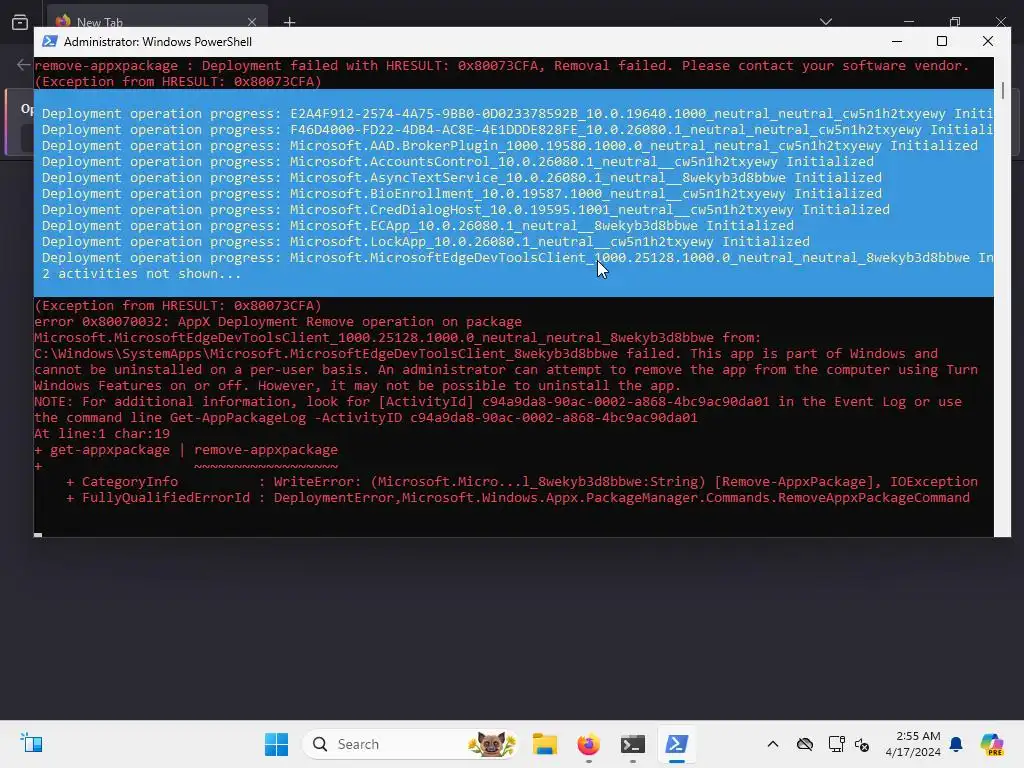1024x768 pixels.
Task: Click 'At line:1 char:19' text
Action: [x=102, y=434]
